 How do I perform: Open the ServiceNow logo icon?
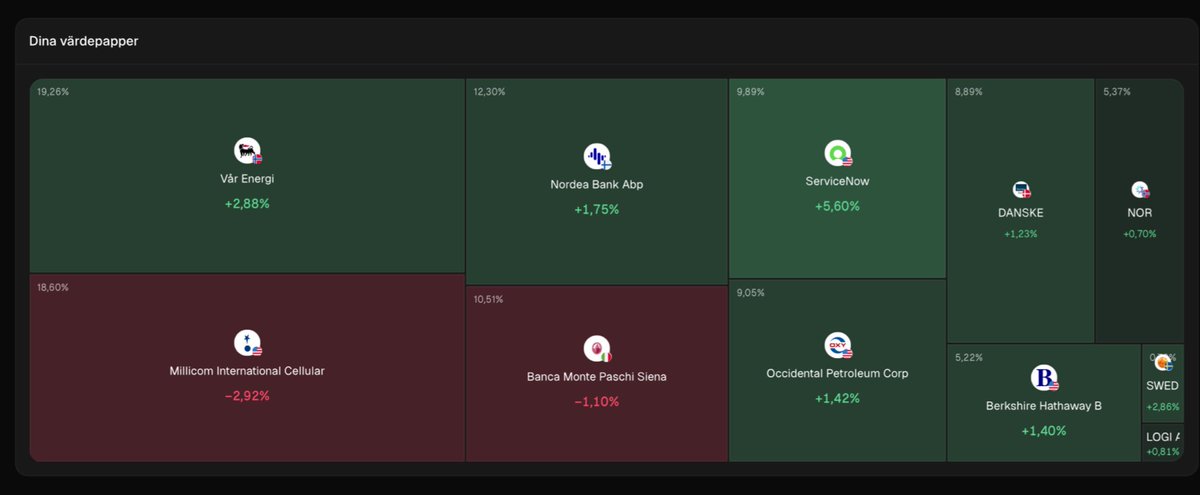pyautogui.click(x=837, y=154)
